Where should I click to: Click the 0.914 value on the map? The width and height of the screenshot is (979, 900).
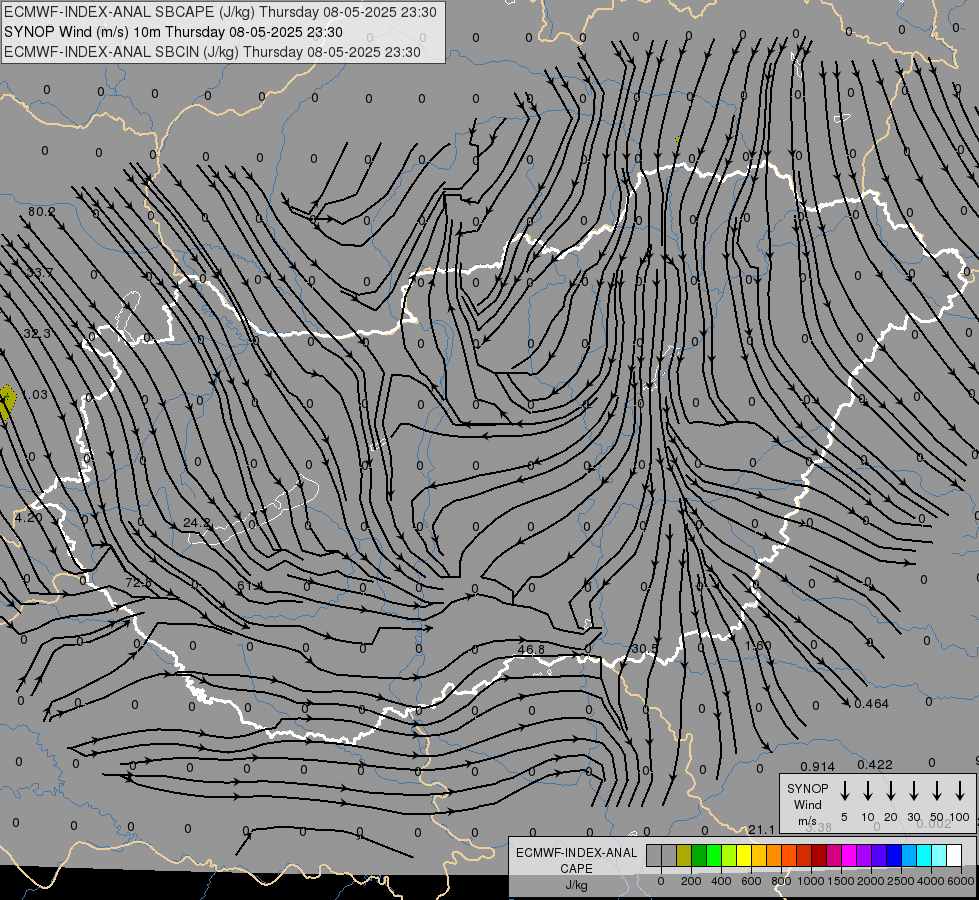click(818, 766)
